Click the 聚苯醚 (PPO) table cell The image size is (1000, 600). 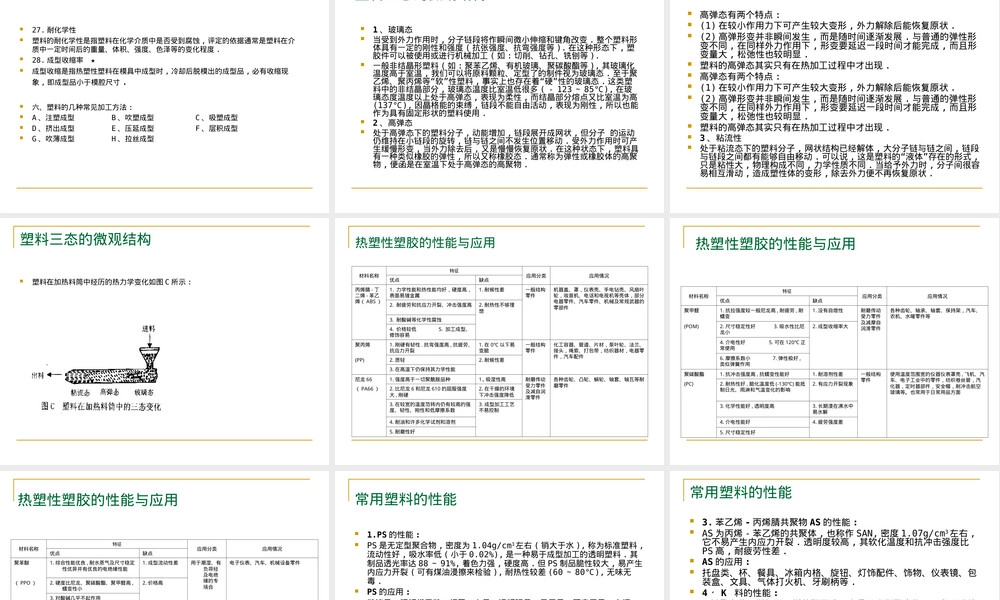click(x=29, y=579)
